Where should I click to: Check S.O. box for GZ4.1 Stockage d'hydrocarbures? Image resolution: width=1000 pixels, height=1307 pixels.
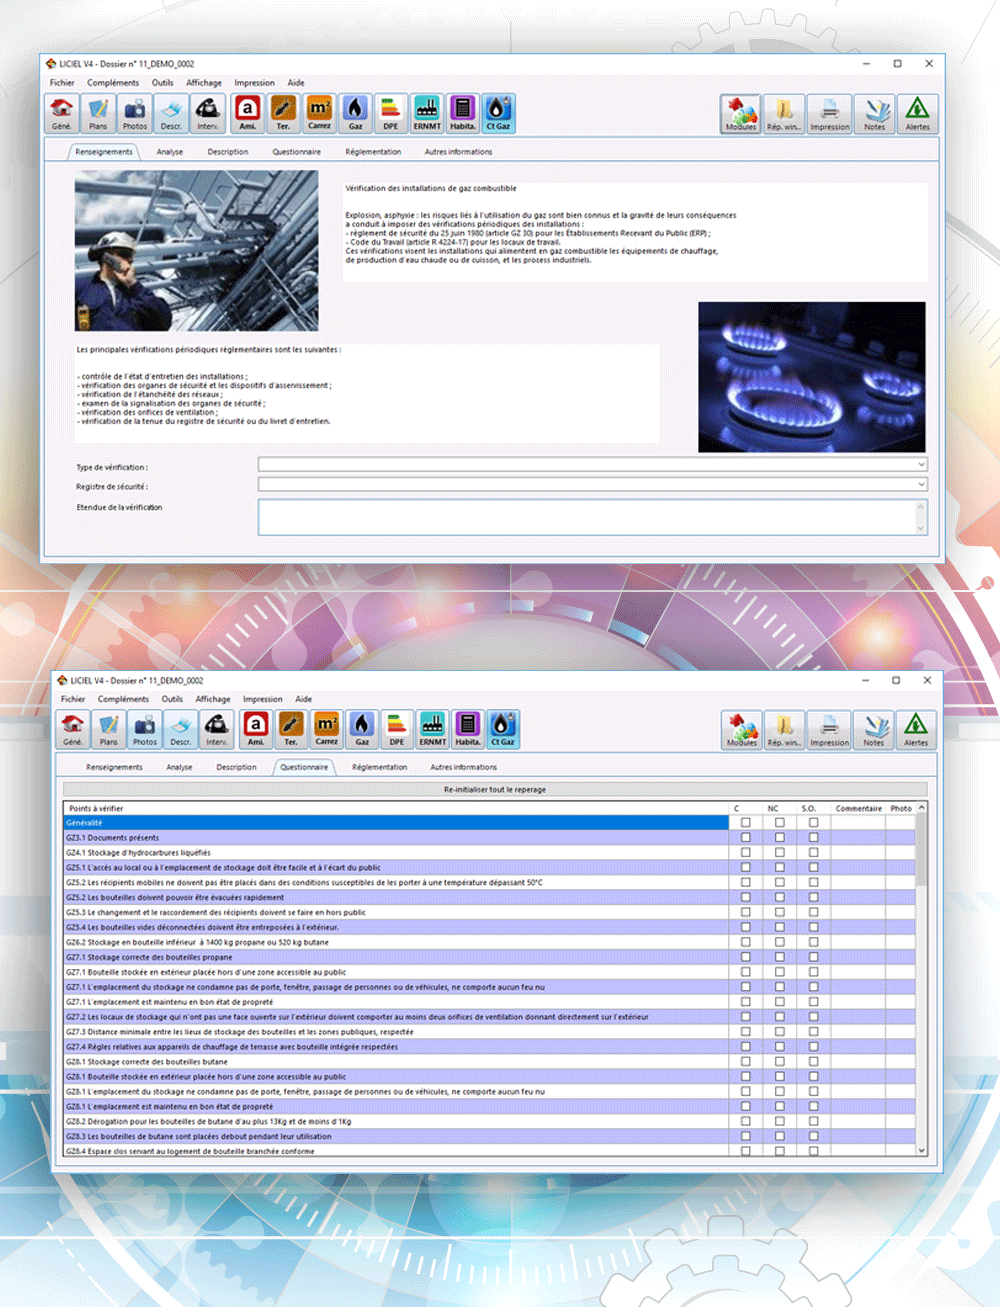pyautogui.click(x=813, y=853)
